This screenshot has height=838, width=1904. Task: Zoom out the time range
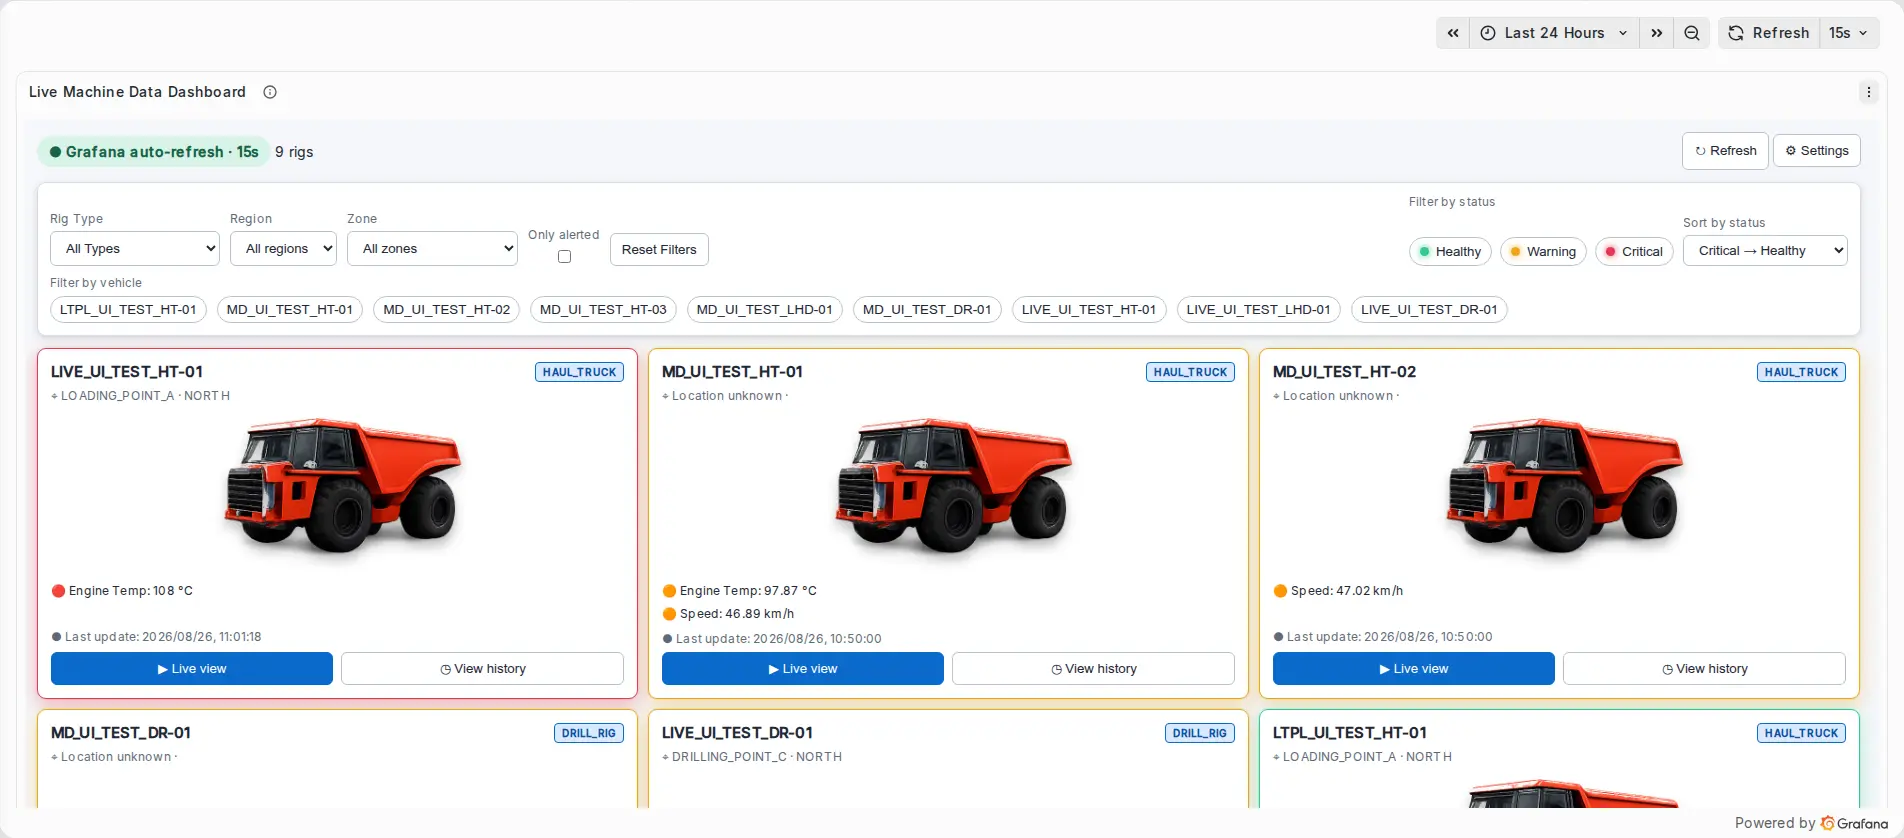[1692, 33]
